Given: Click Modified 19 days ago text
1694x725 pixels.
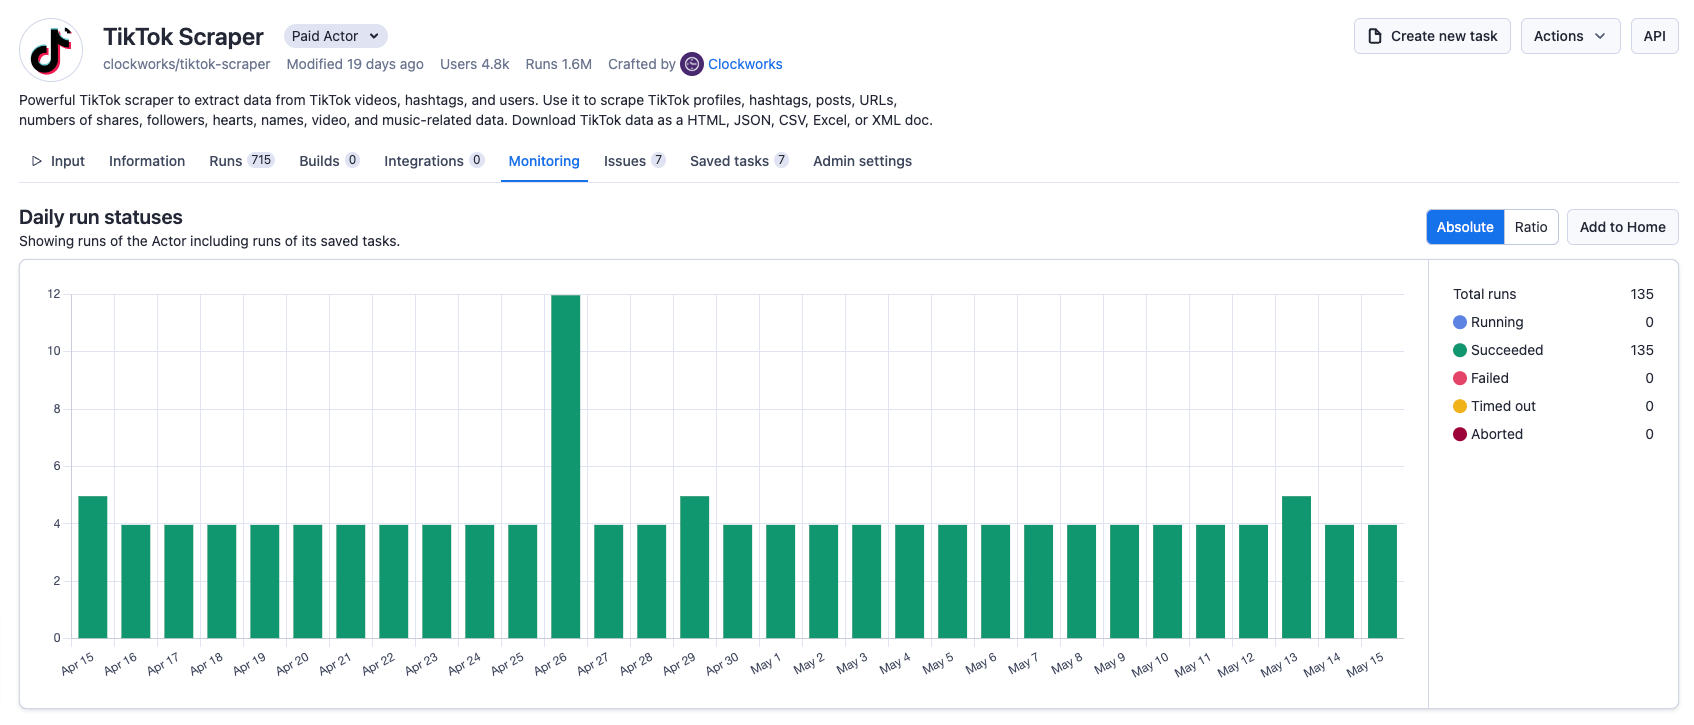Looking at the screenshot, I should point(355,64).
